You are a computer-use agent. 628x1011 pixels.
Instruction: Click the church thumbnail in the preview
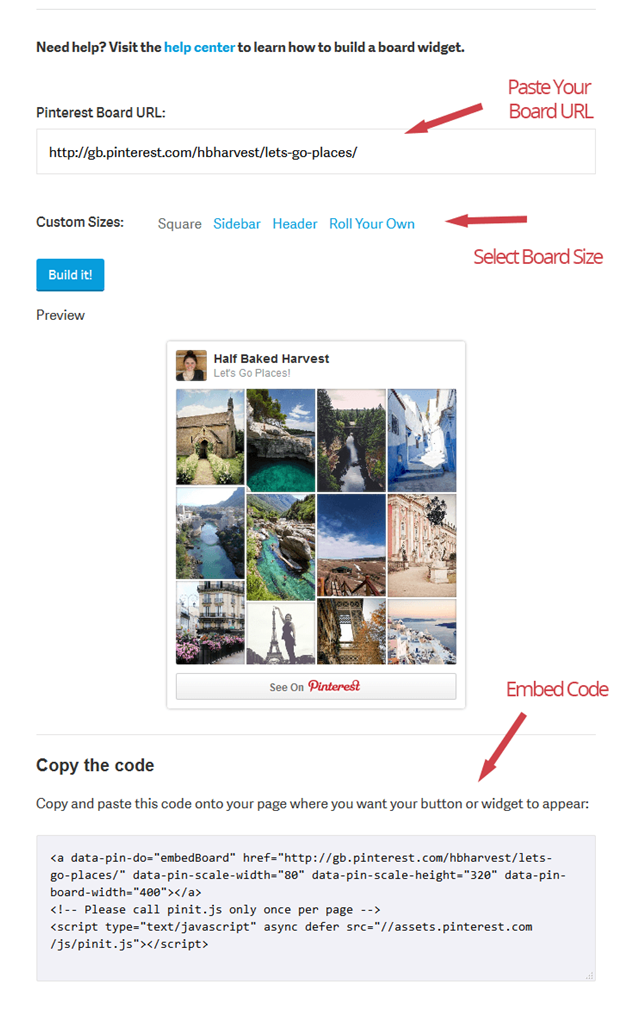(210, 435)
